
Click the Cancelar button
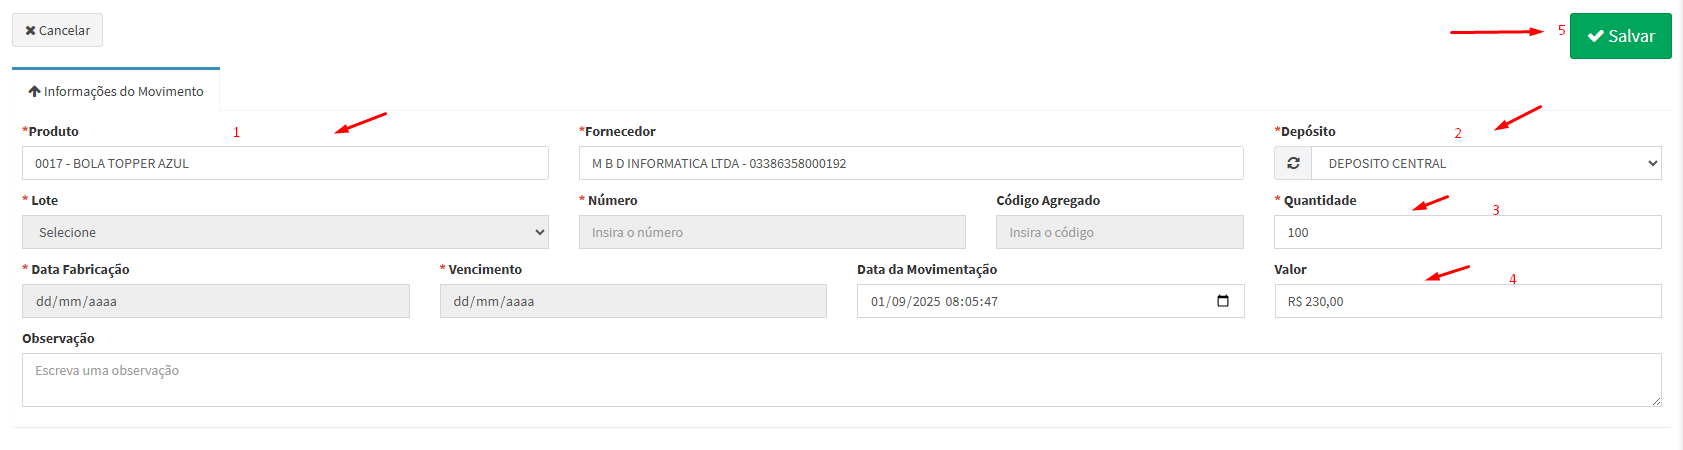coord(57,30)
